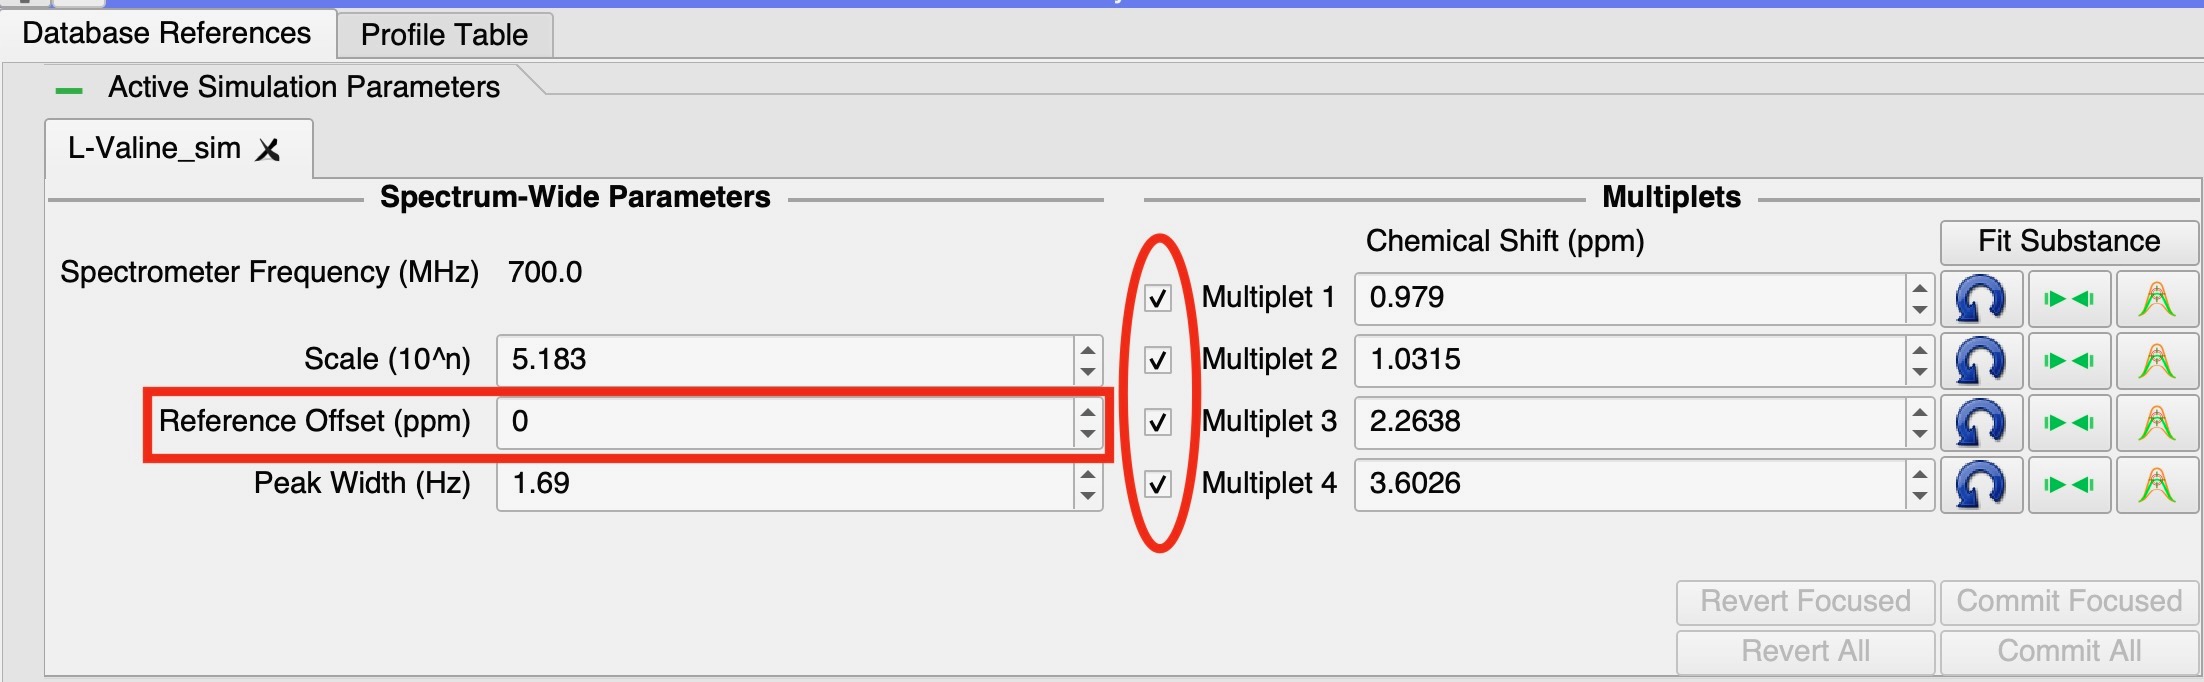Click the green converge arrows icon for Multiplet 2
The width and height of the screenshot is (2204, 682).
pos(2069,361)
